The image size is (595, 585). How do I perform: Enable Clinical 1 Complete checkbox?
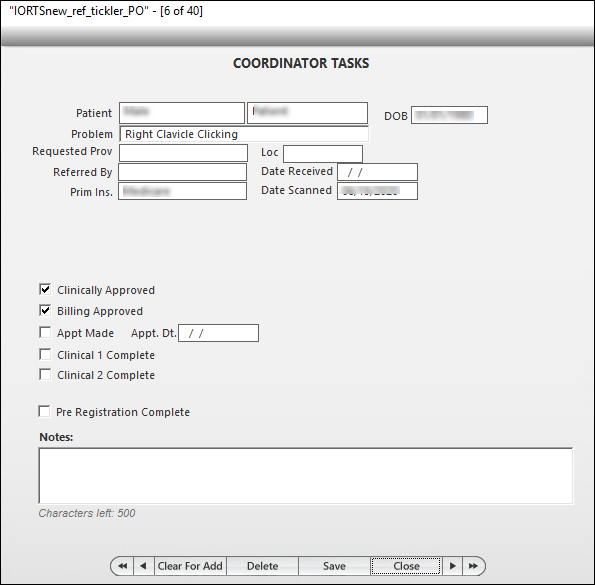point(45,355)
